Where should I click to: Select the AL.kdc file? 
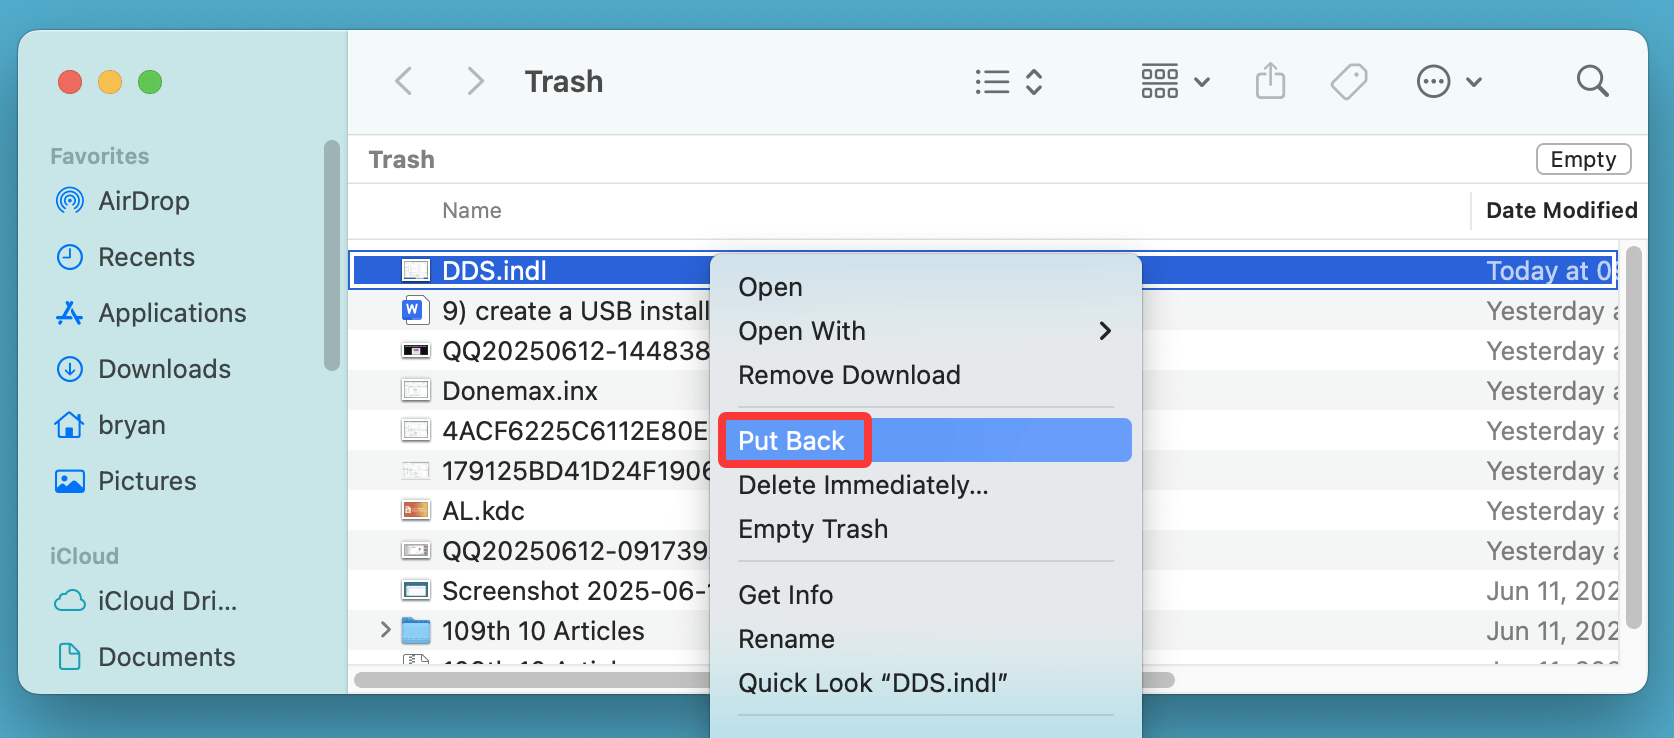pyautogui.click(x=483, y=511)
